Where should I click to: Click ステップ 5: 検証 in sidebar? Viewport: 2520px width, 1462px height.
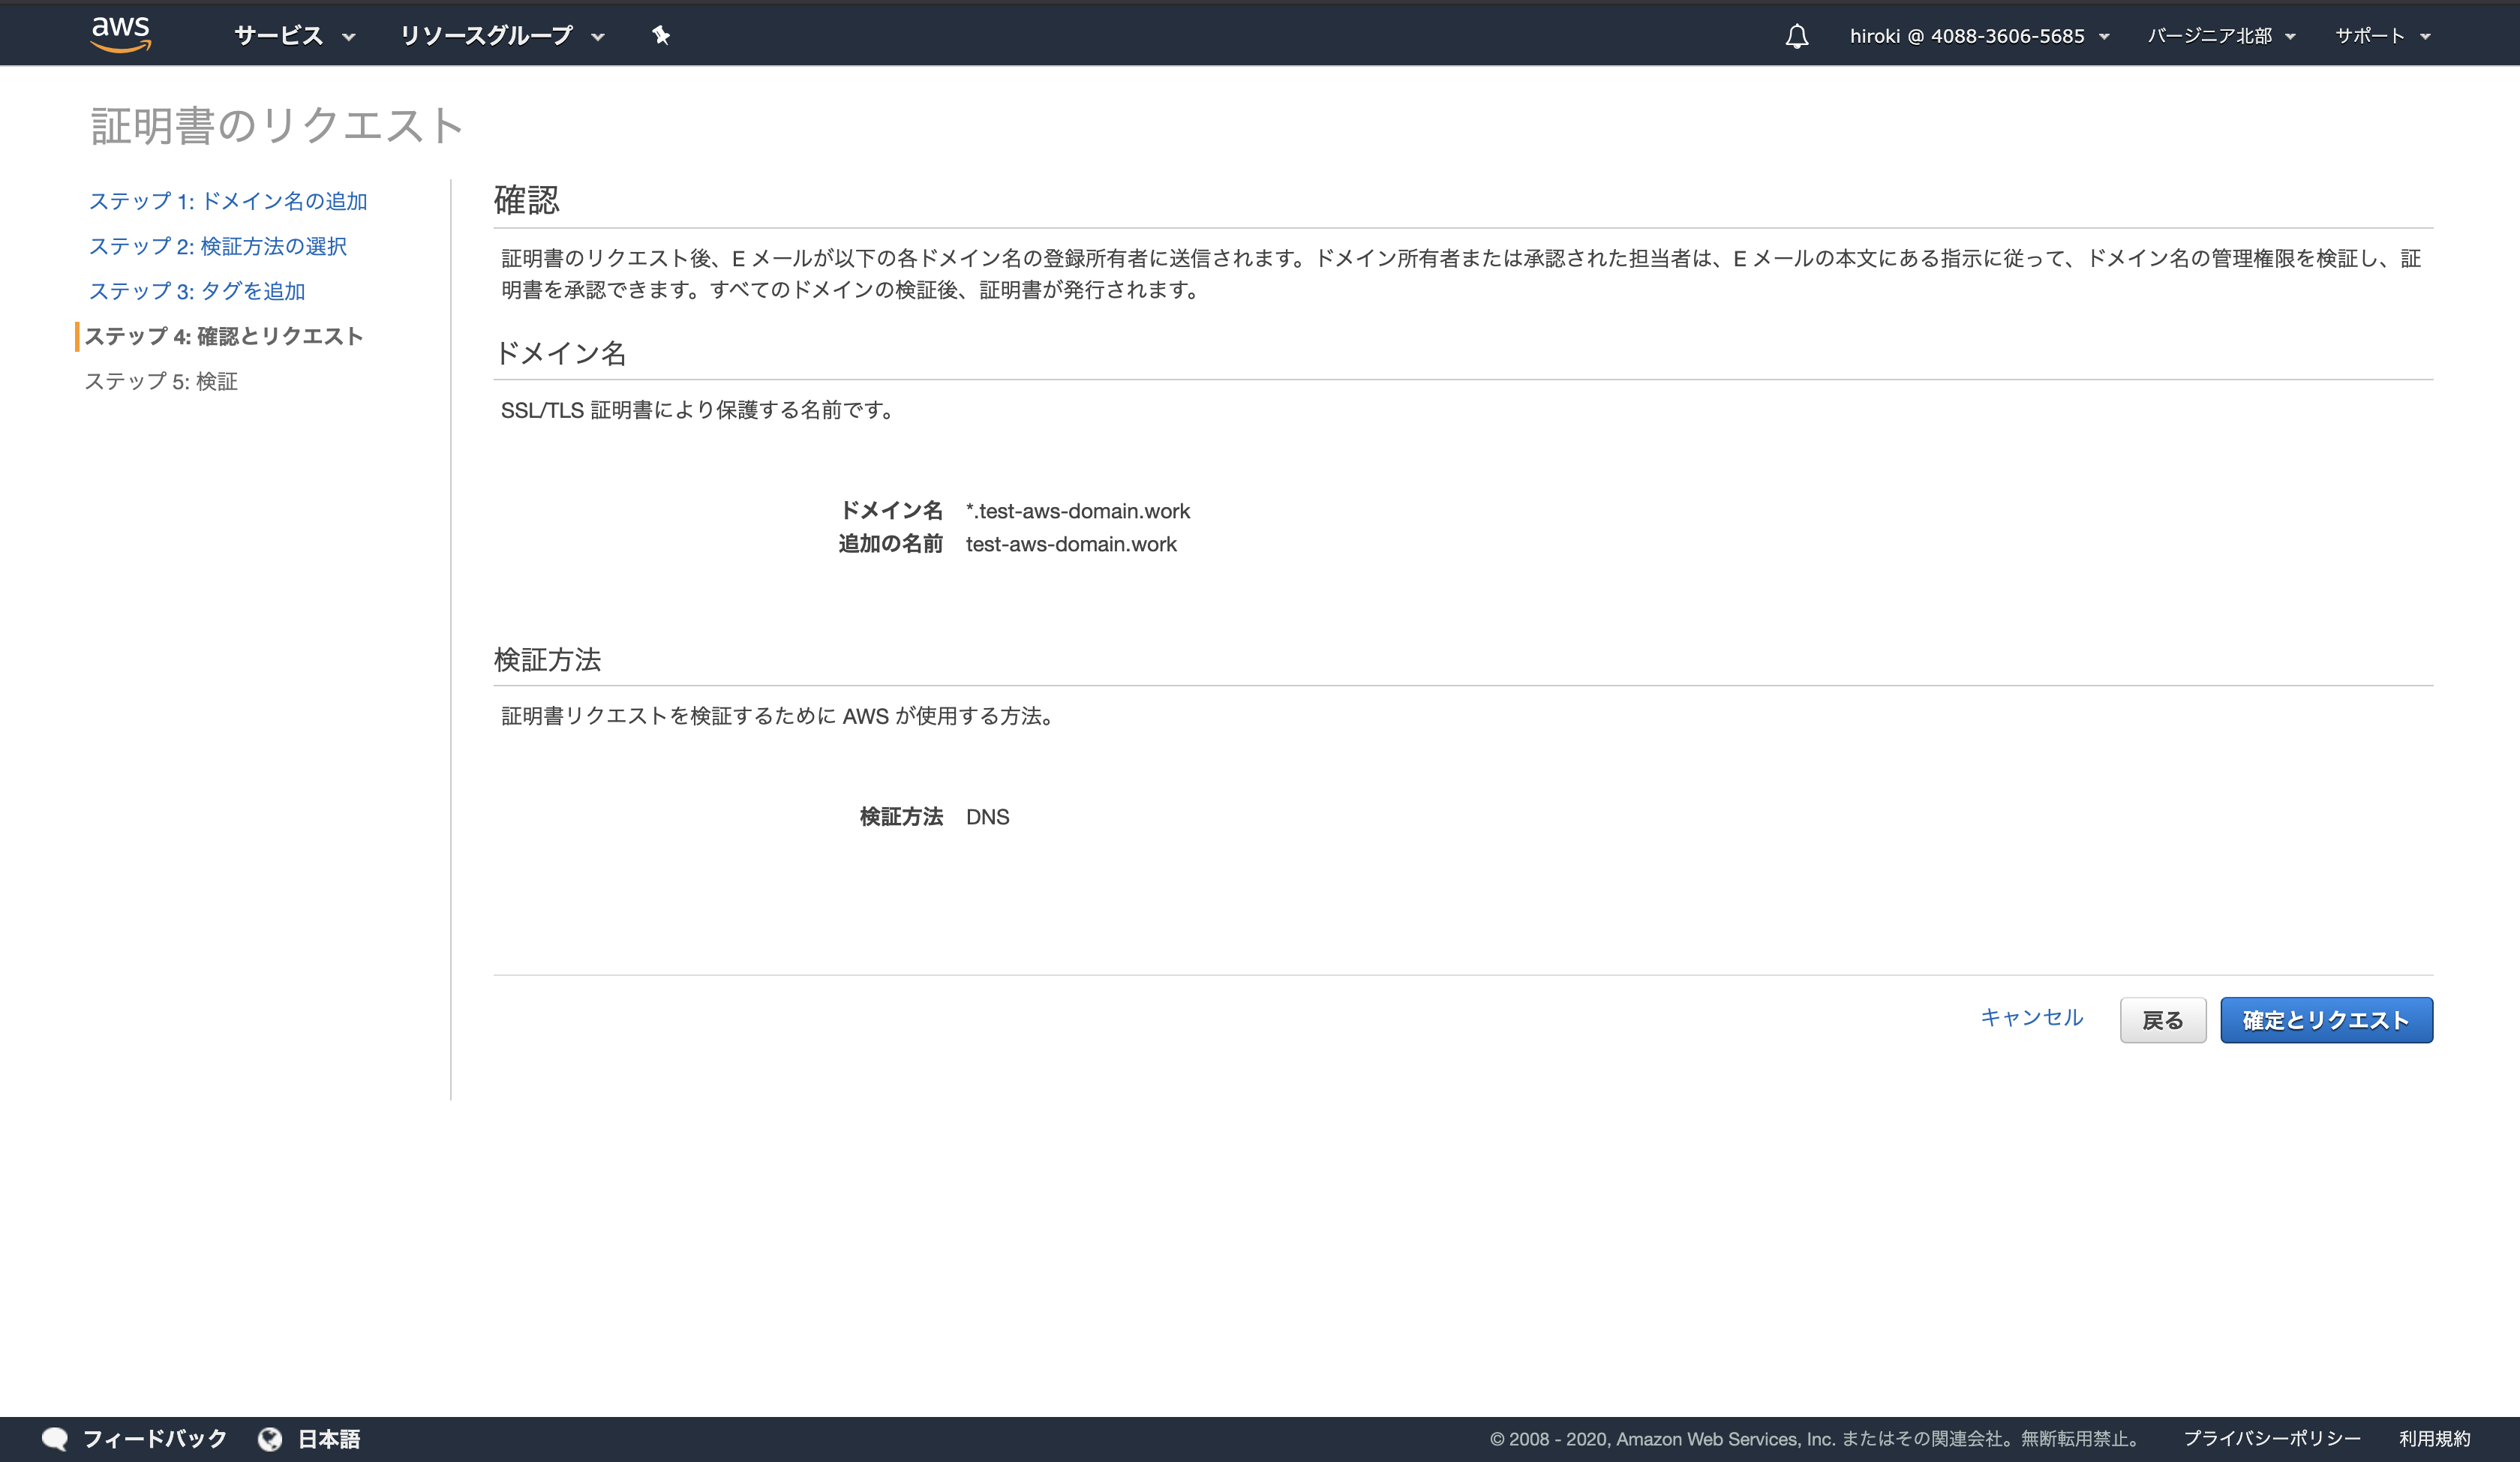click(161, 381)
